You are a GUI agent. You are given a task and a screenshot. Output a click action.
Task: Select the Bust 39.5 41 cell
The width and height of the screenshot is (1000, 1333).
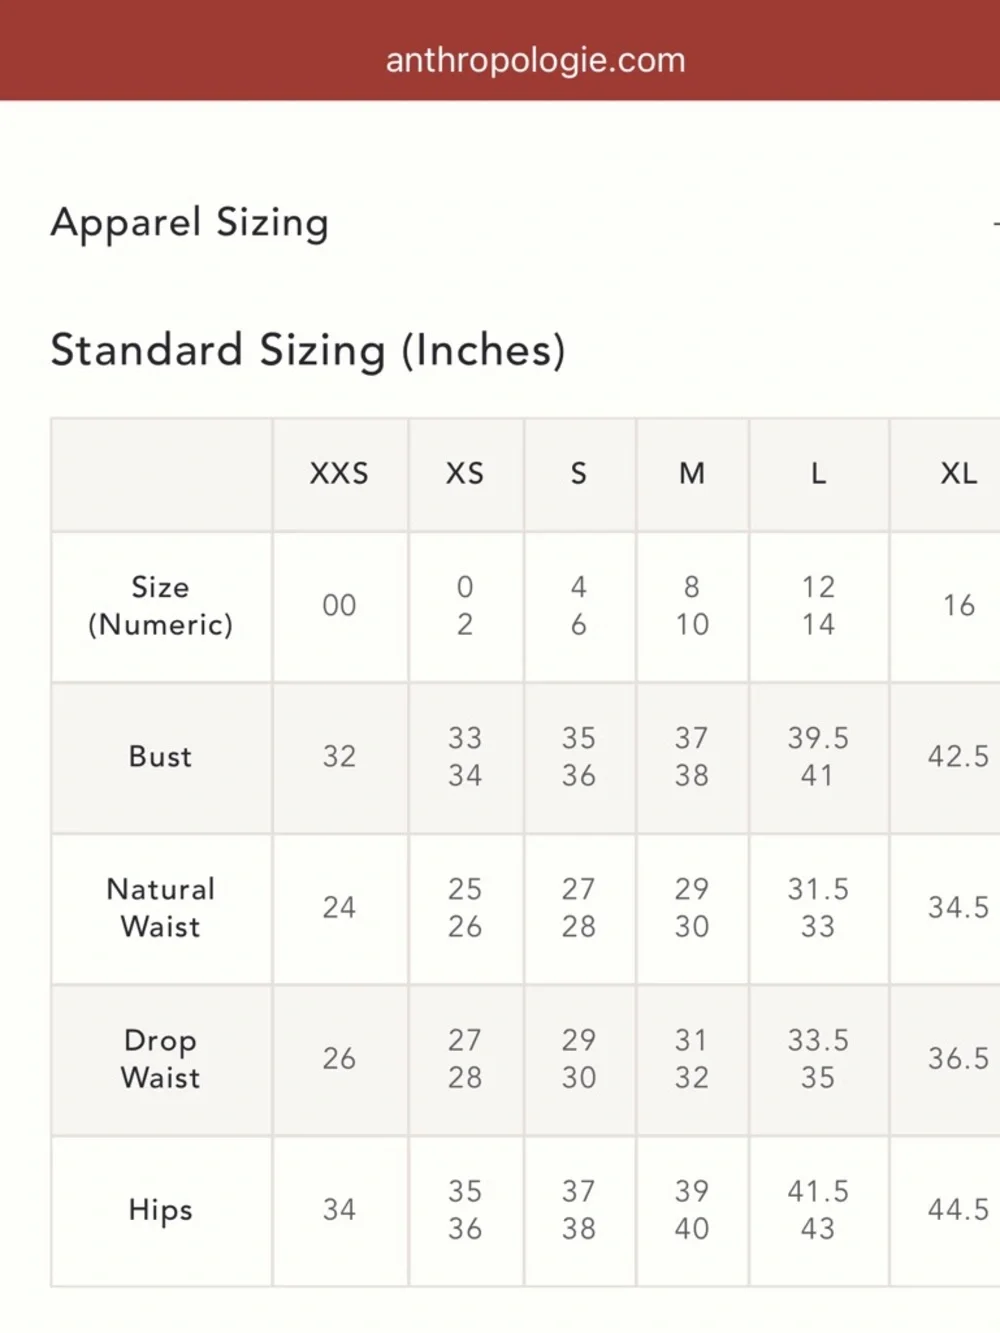[x=818, y=757]
